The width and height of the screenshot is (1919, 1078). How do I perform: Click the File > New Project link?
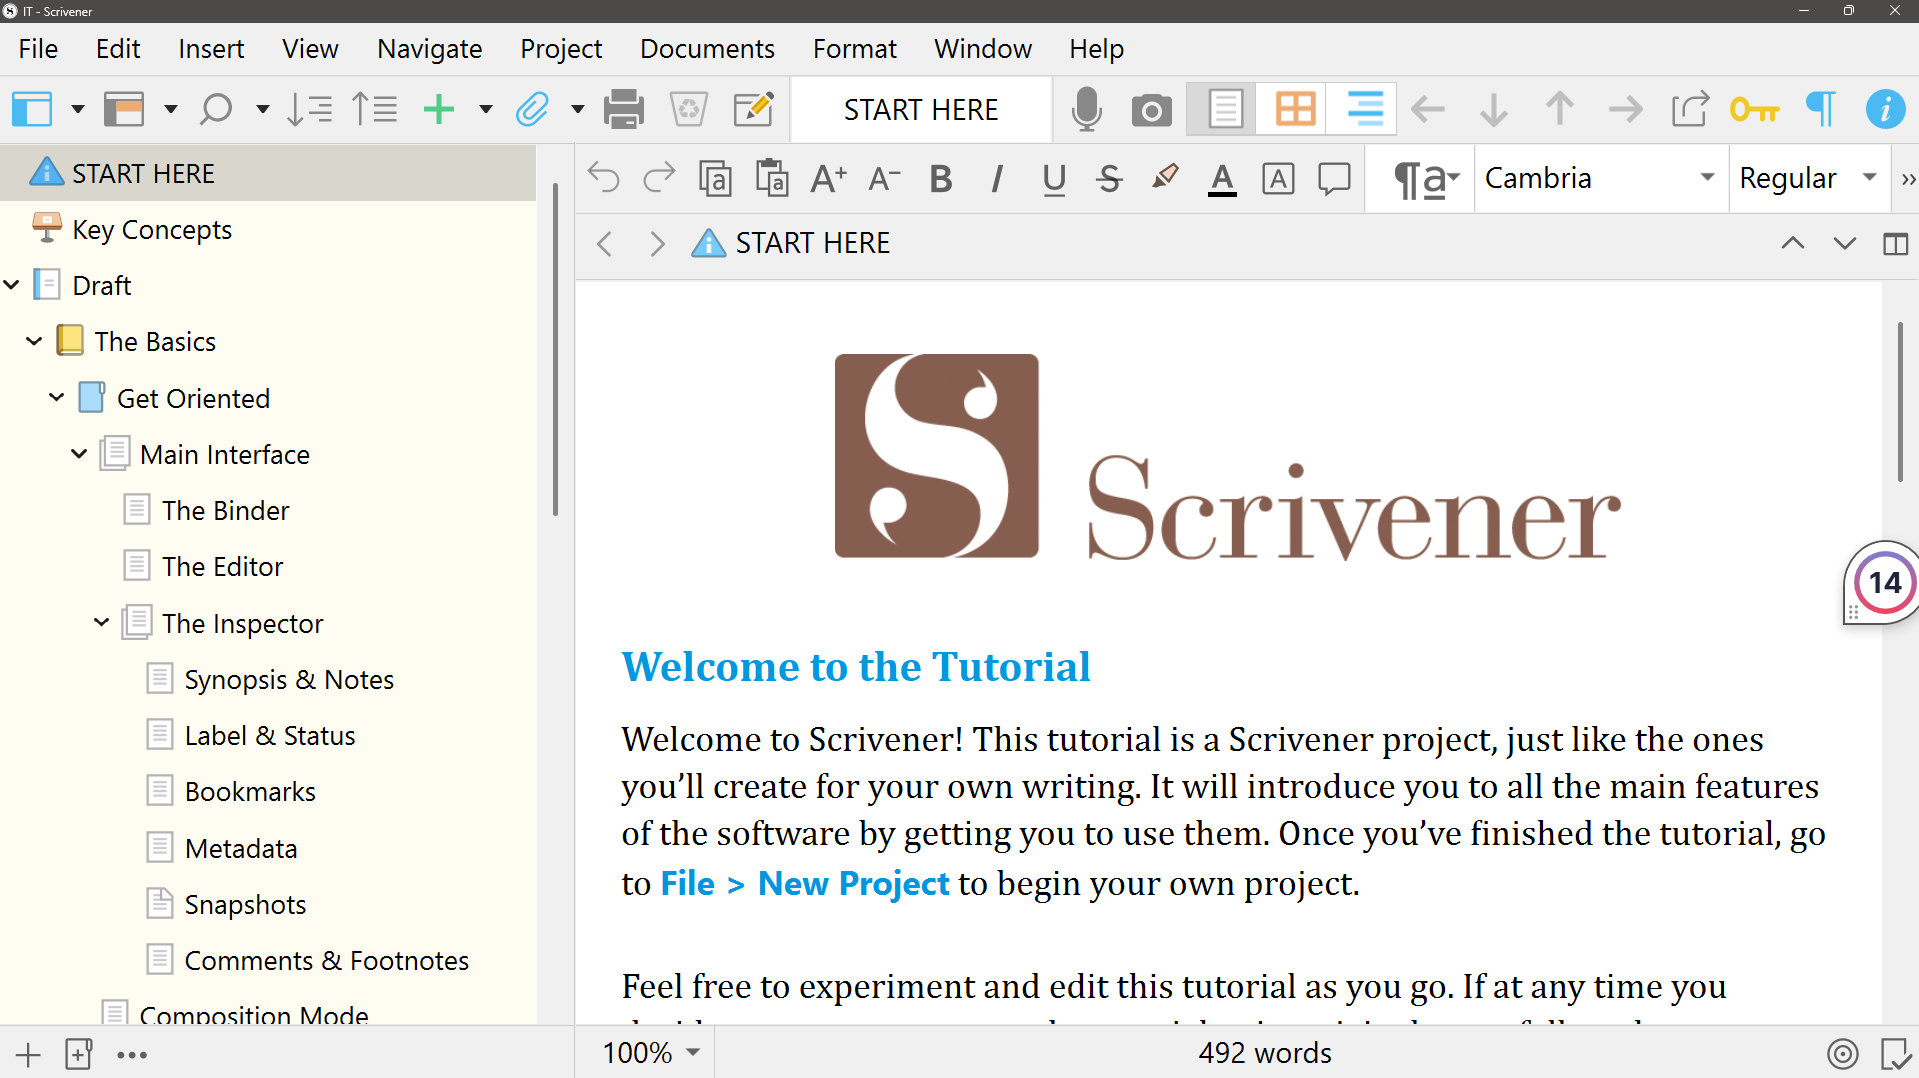(805, 884)
